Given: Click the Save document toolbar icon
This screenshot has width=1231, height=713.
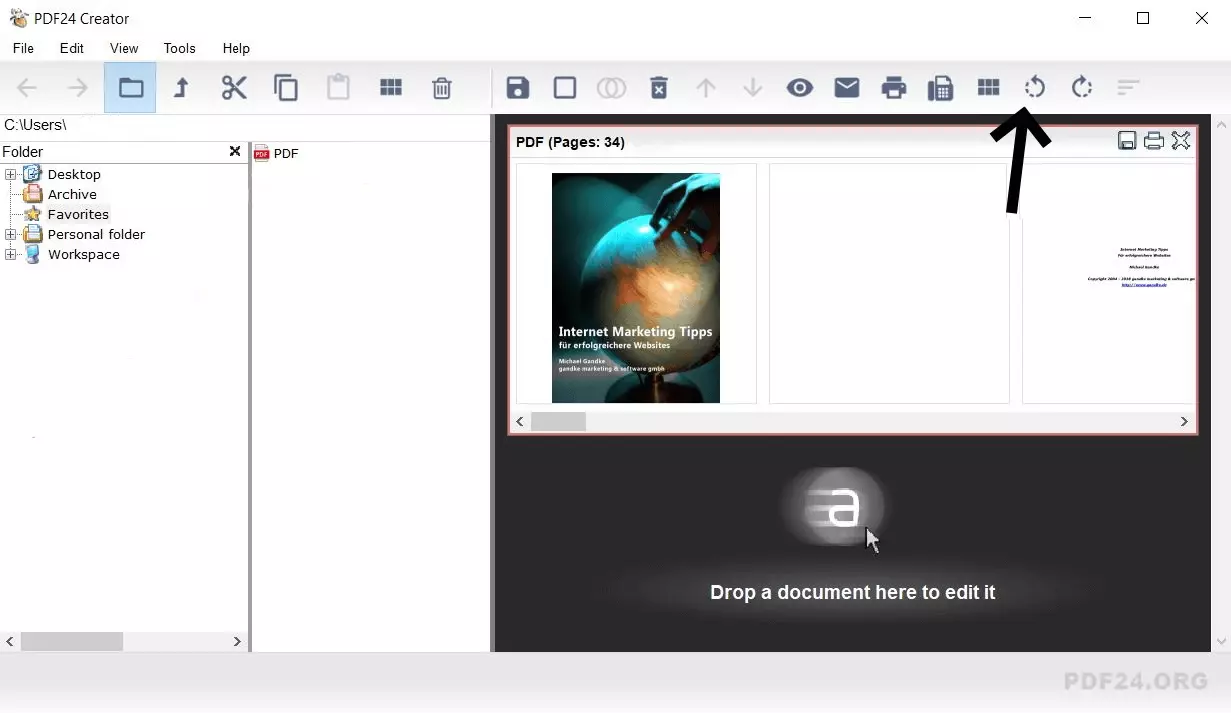Looking at the screenshot, I should click(x=517, y=88).
